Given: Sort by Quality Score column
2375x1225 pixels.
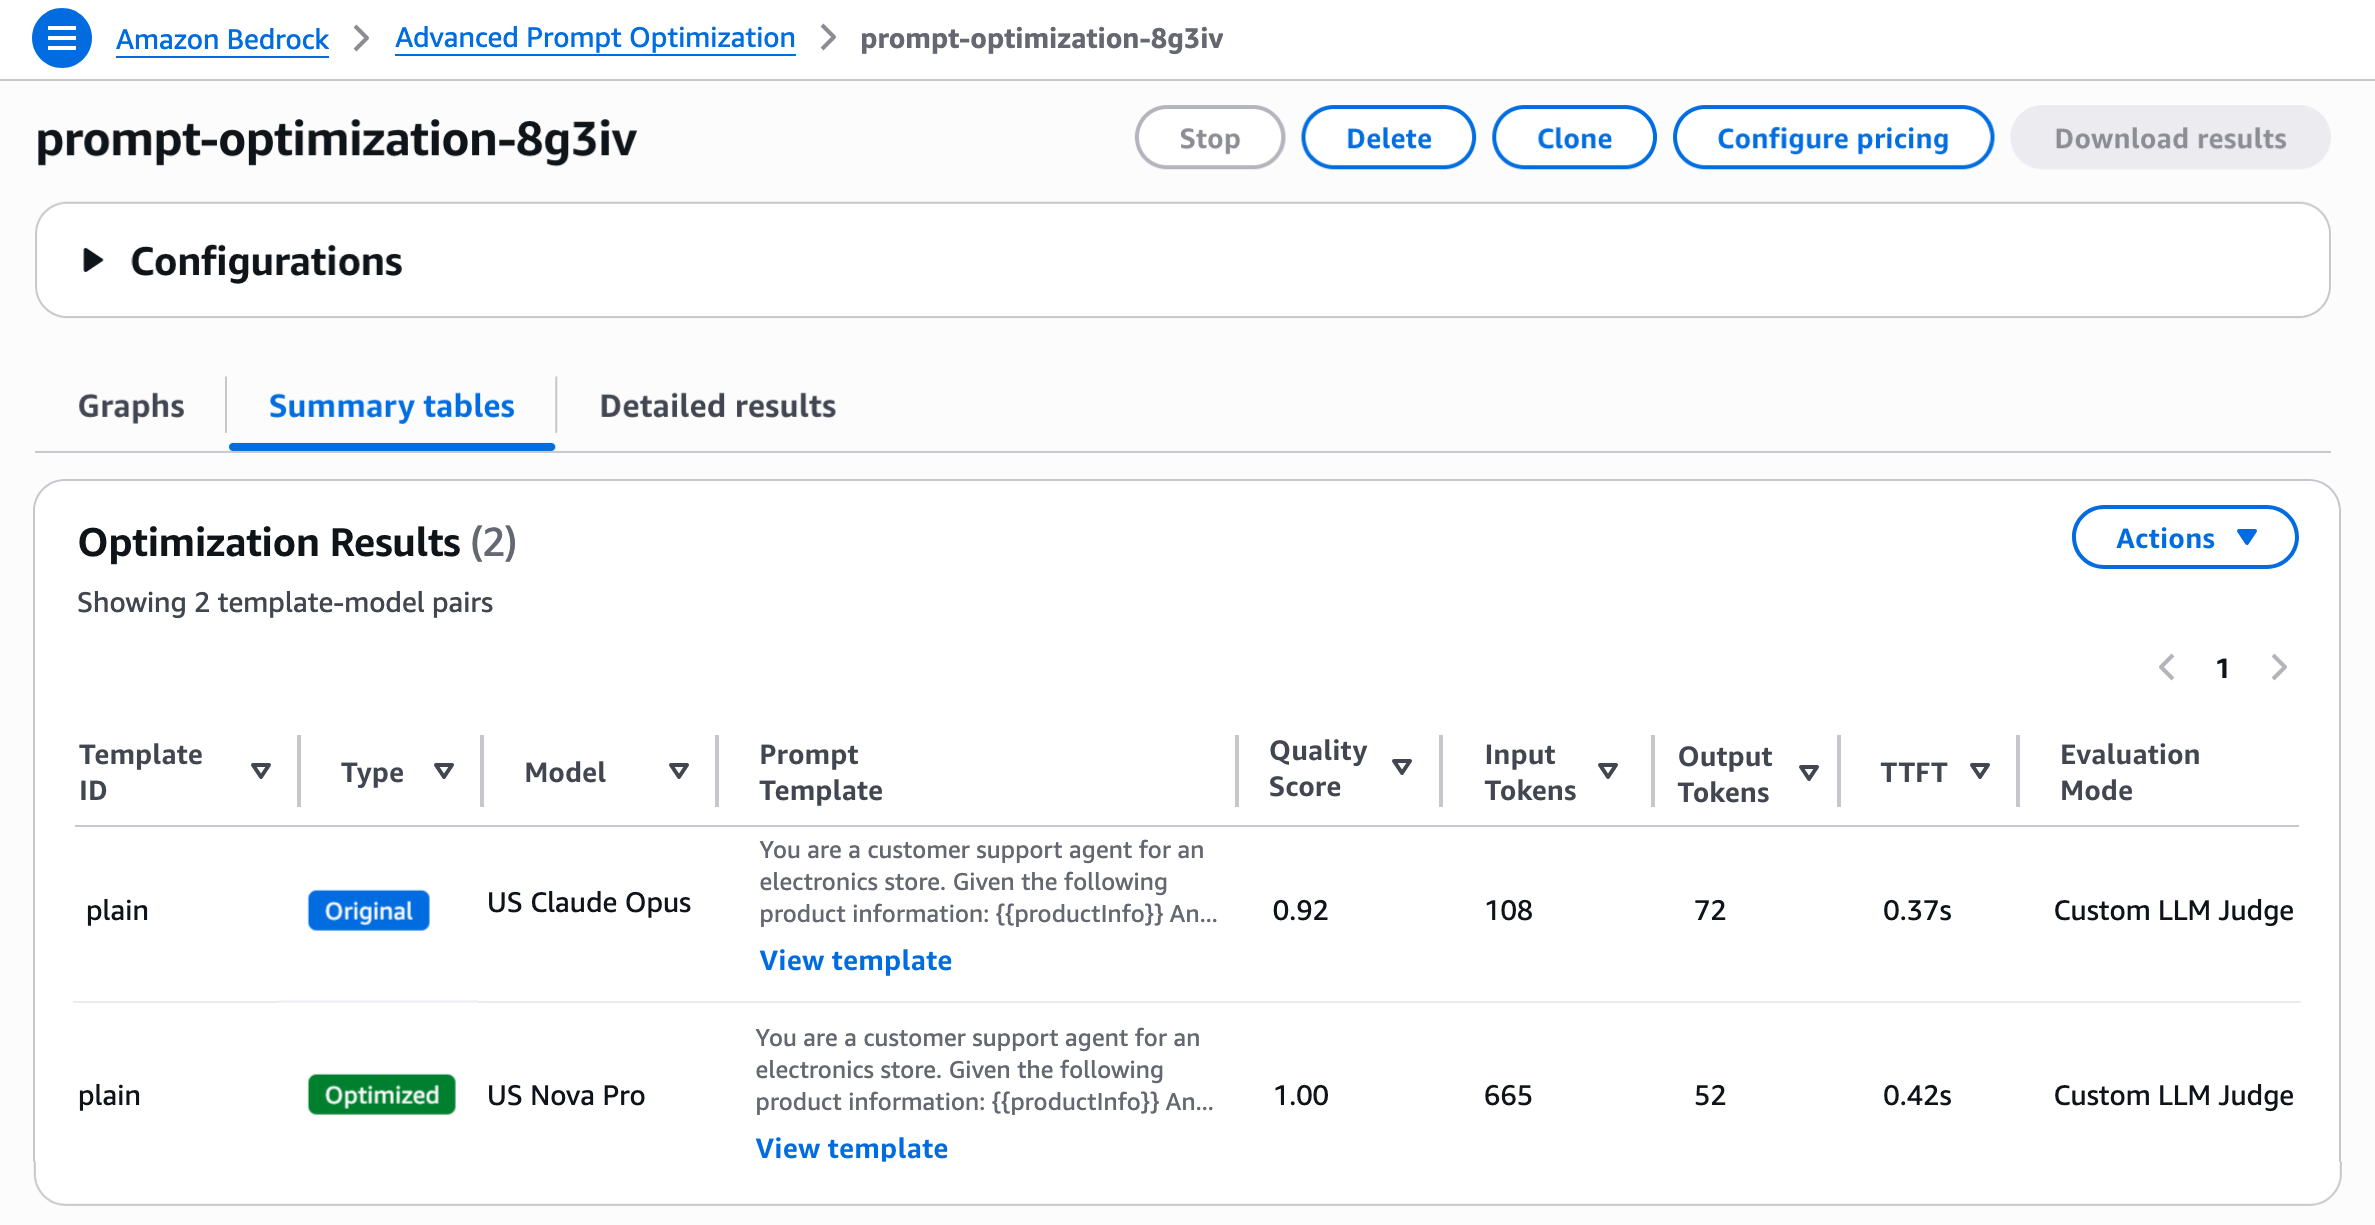Looking at the screenshot, I should pyautogui.click(x=1402, y=767).
